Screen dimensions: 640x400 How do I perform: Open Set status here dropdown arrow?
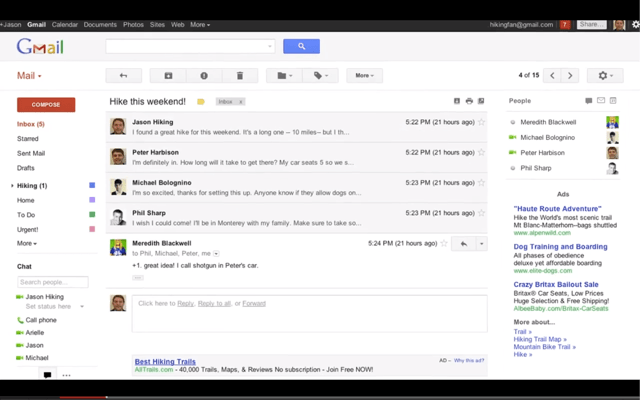click(x=82, y=307)
